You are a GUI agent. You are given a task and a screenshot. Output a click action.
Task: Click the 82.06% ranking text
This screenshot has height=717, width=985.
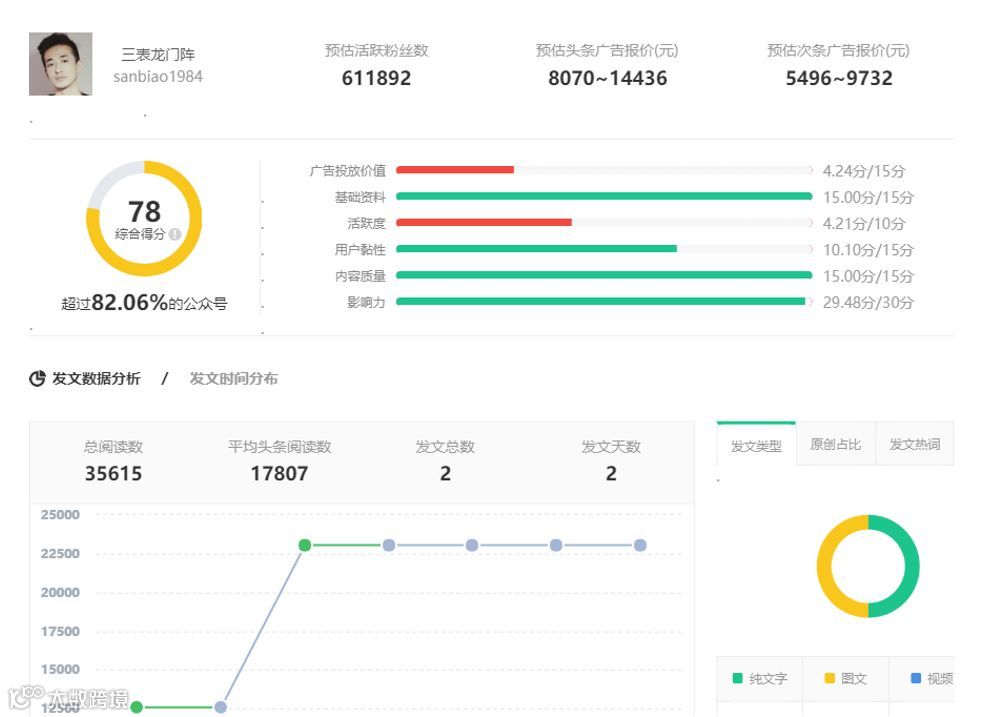(129, 303)
